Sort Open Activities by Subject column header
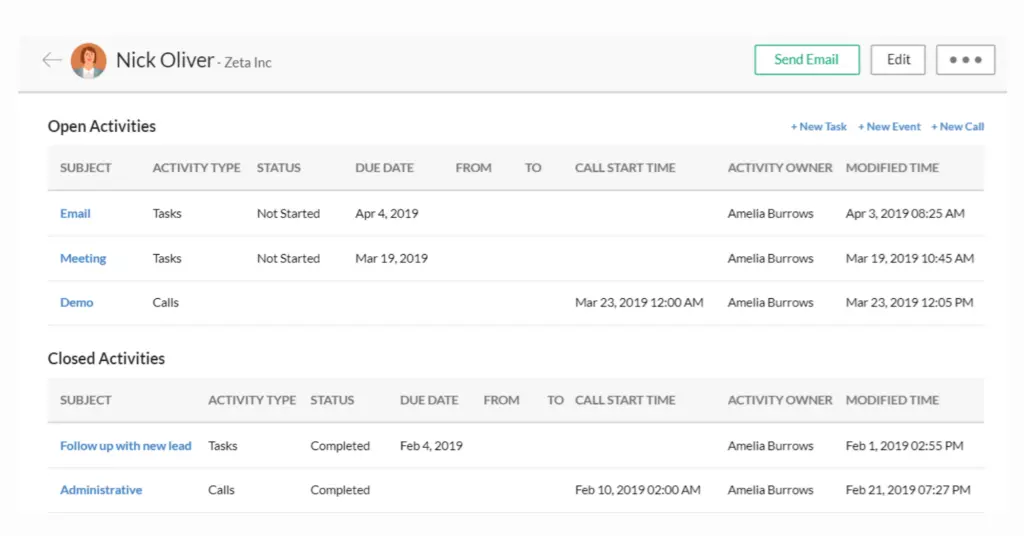The height and width of the screenshot is (536, 1024). coord(86,168)
